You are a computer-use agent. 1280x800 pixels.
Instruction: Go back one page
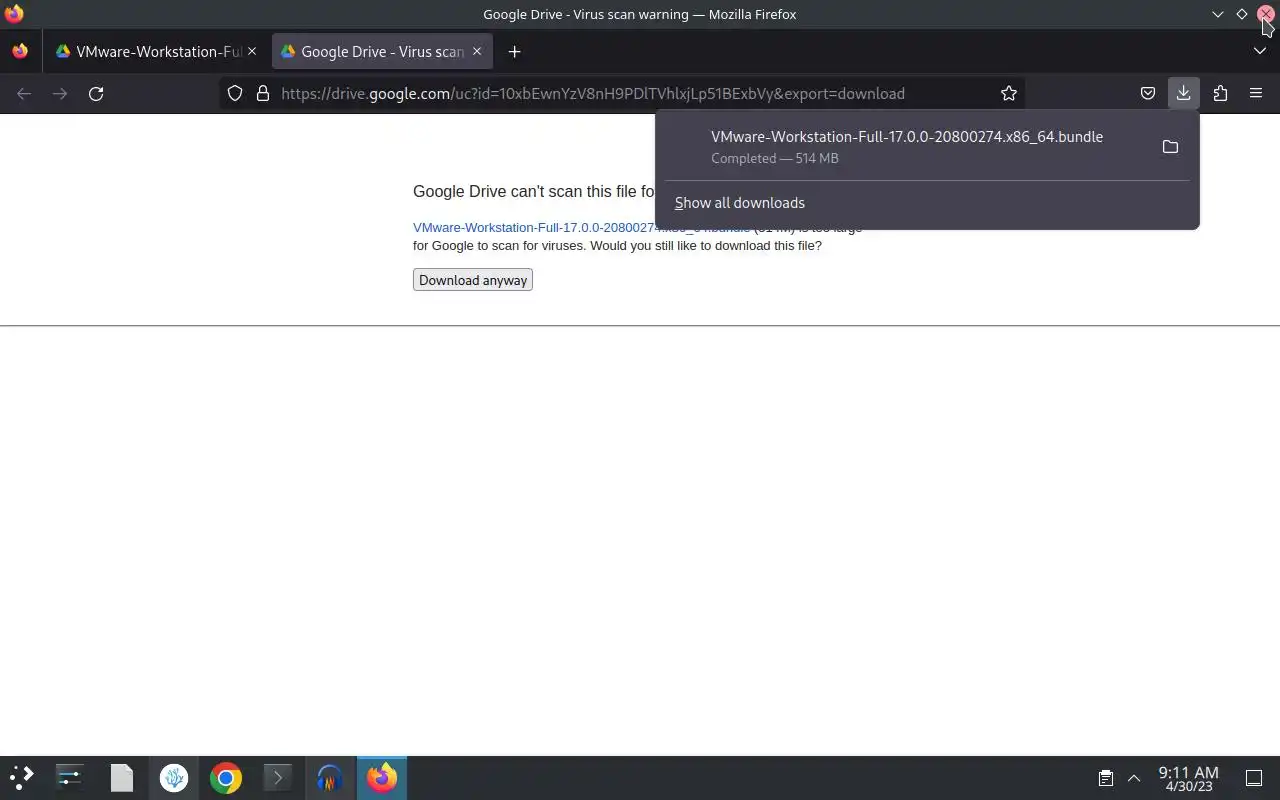click(x=24, y=93)
